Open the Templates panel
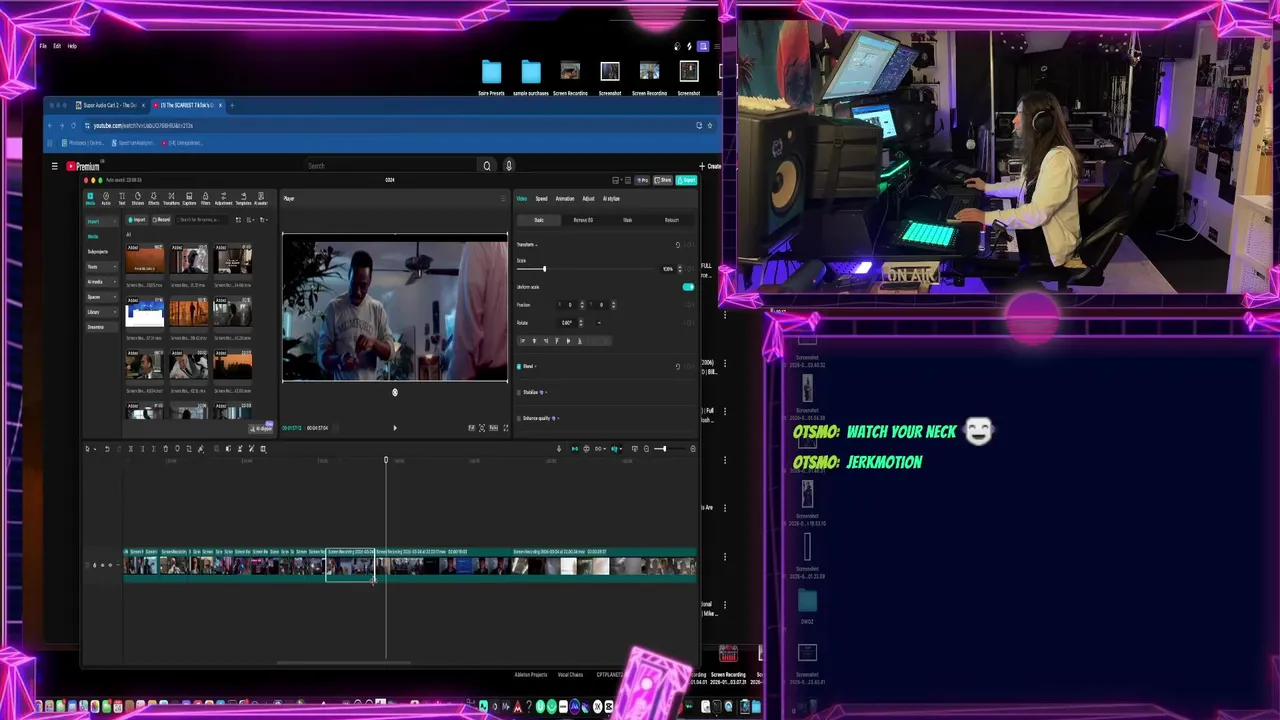 pyautogui.click(x=243, y=199)
